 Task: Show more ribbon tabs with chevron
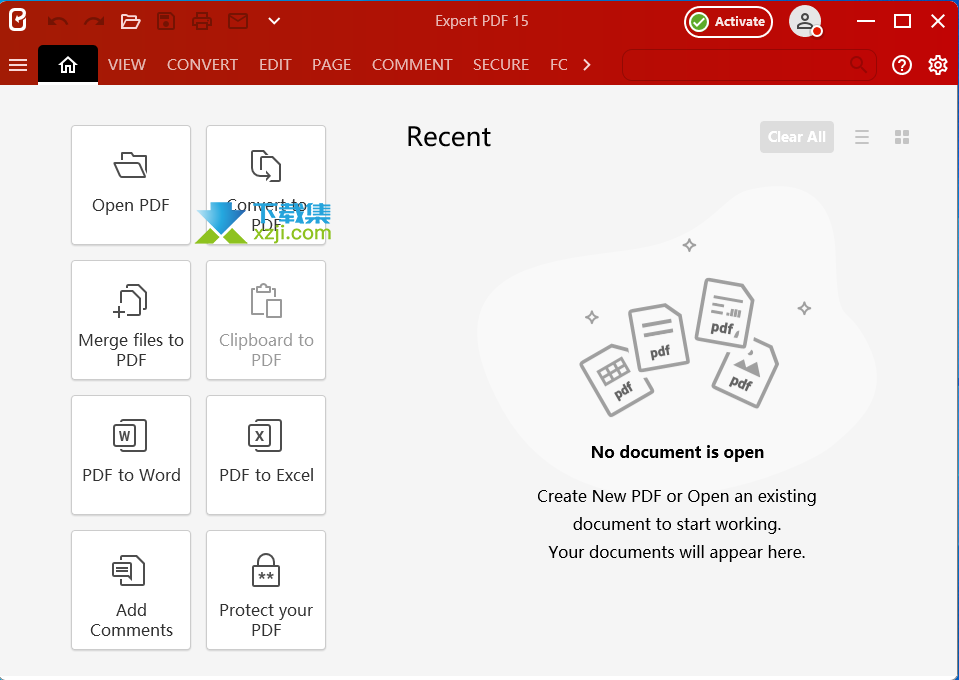coord(587,65)
